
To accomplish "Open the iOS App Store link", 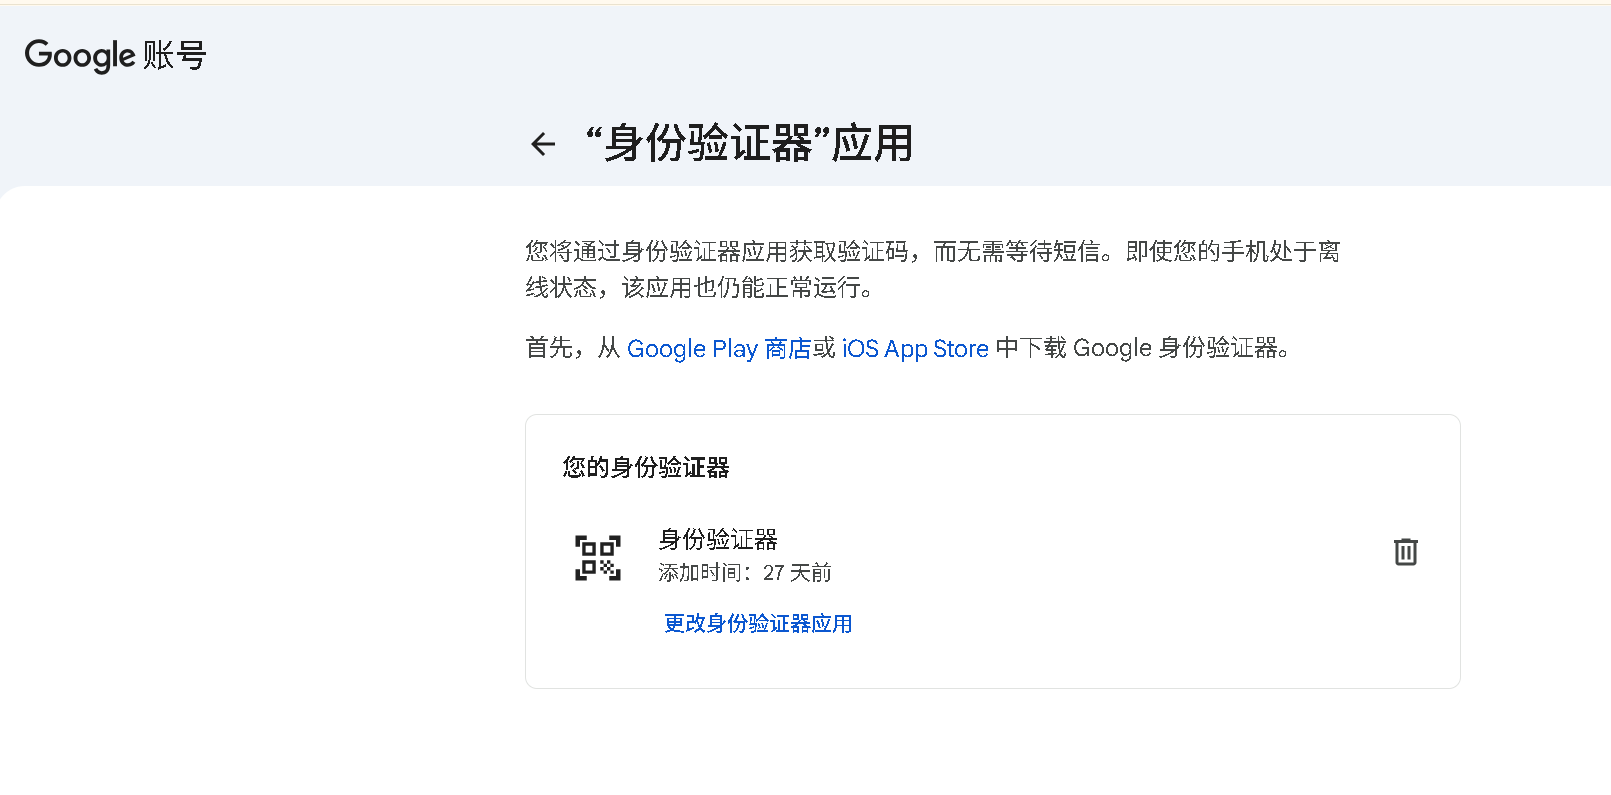I will [x=915, y=348].
